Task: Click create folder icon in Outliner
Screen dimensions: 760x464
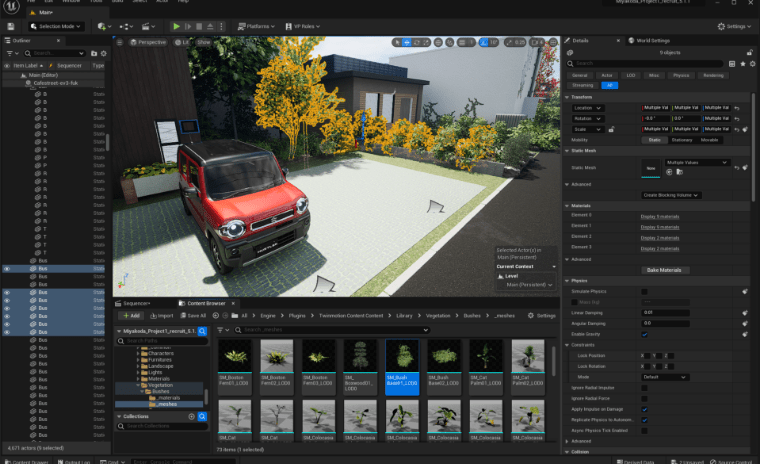Action: pyautogui.click(x=94, y=53)
